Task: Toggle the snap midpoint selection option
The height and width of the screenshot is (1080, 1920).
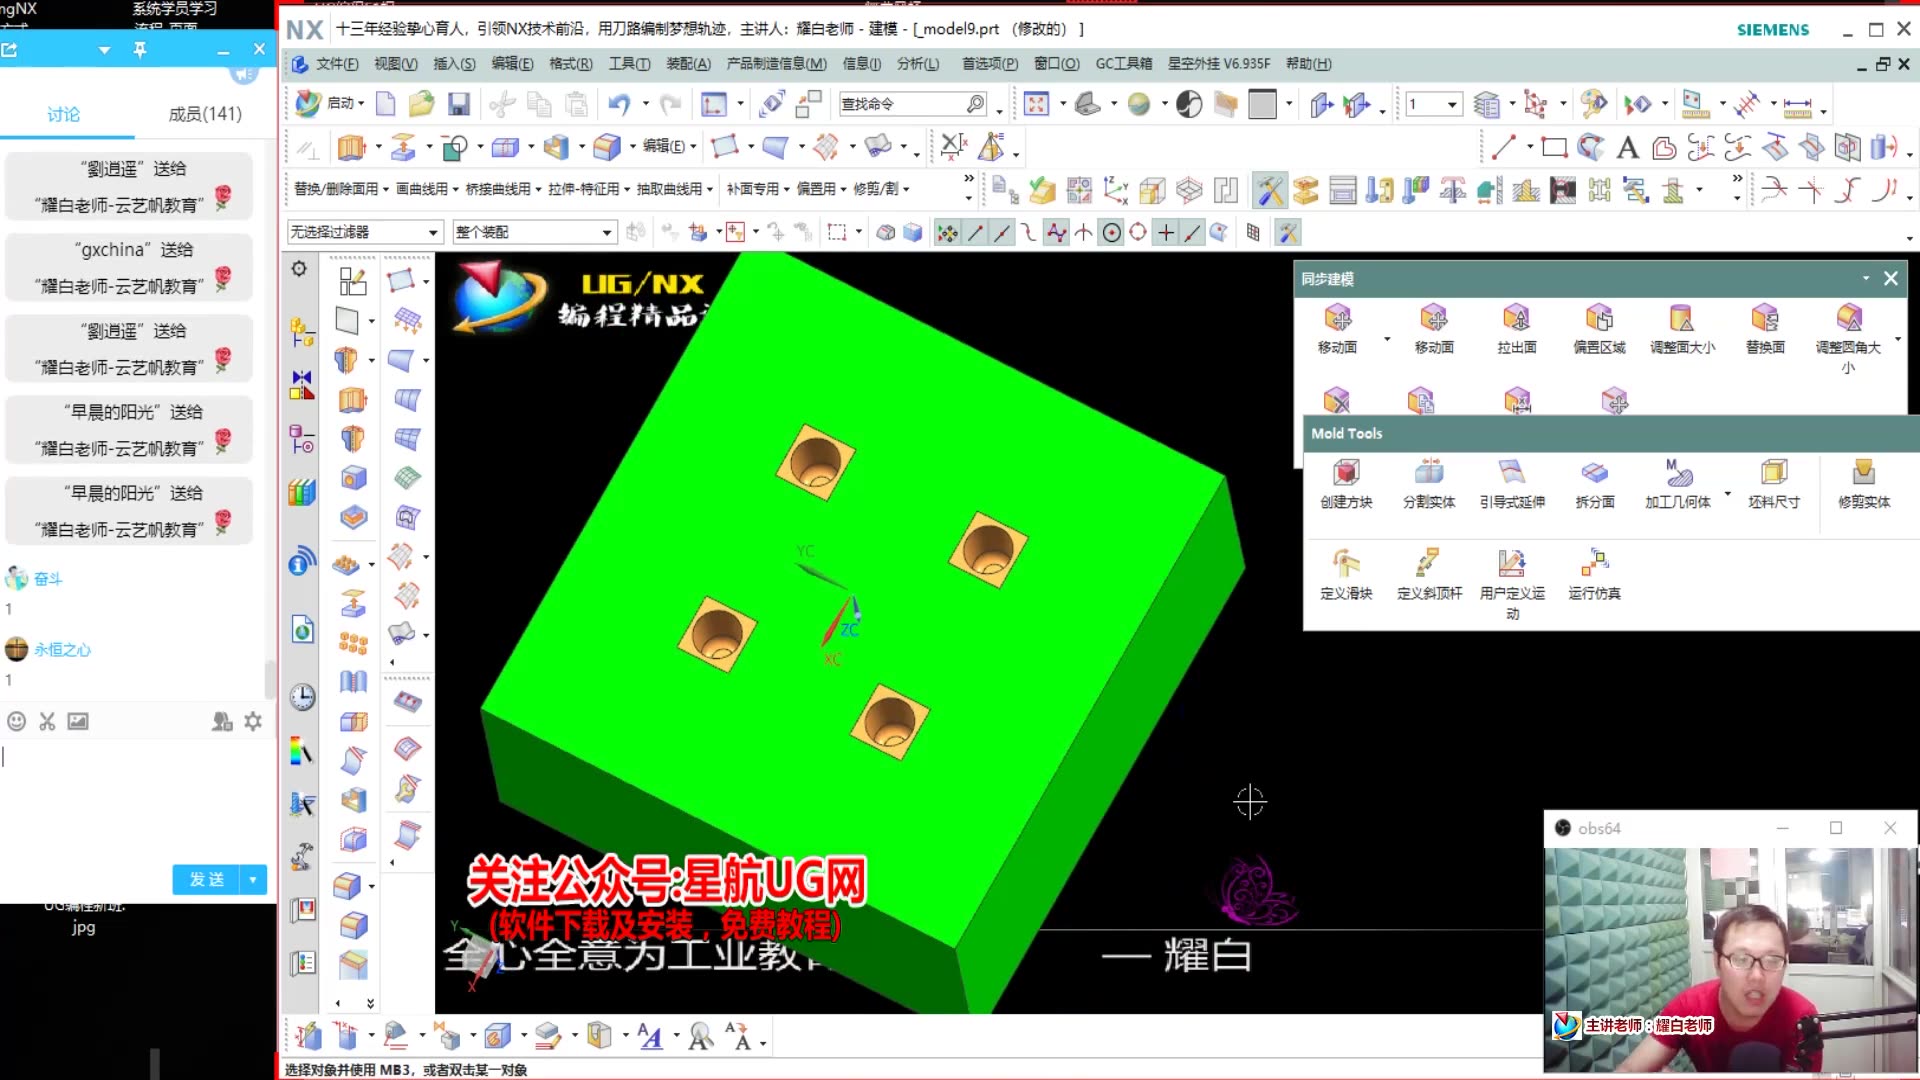Action: click(1001, 233)
